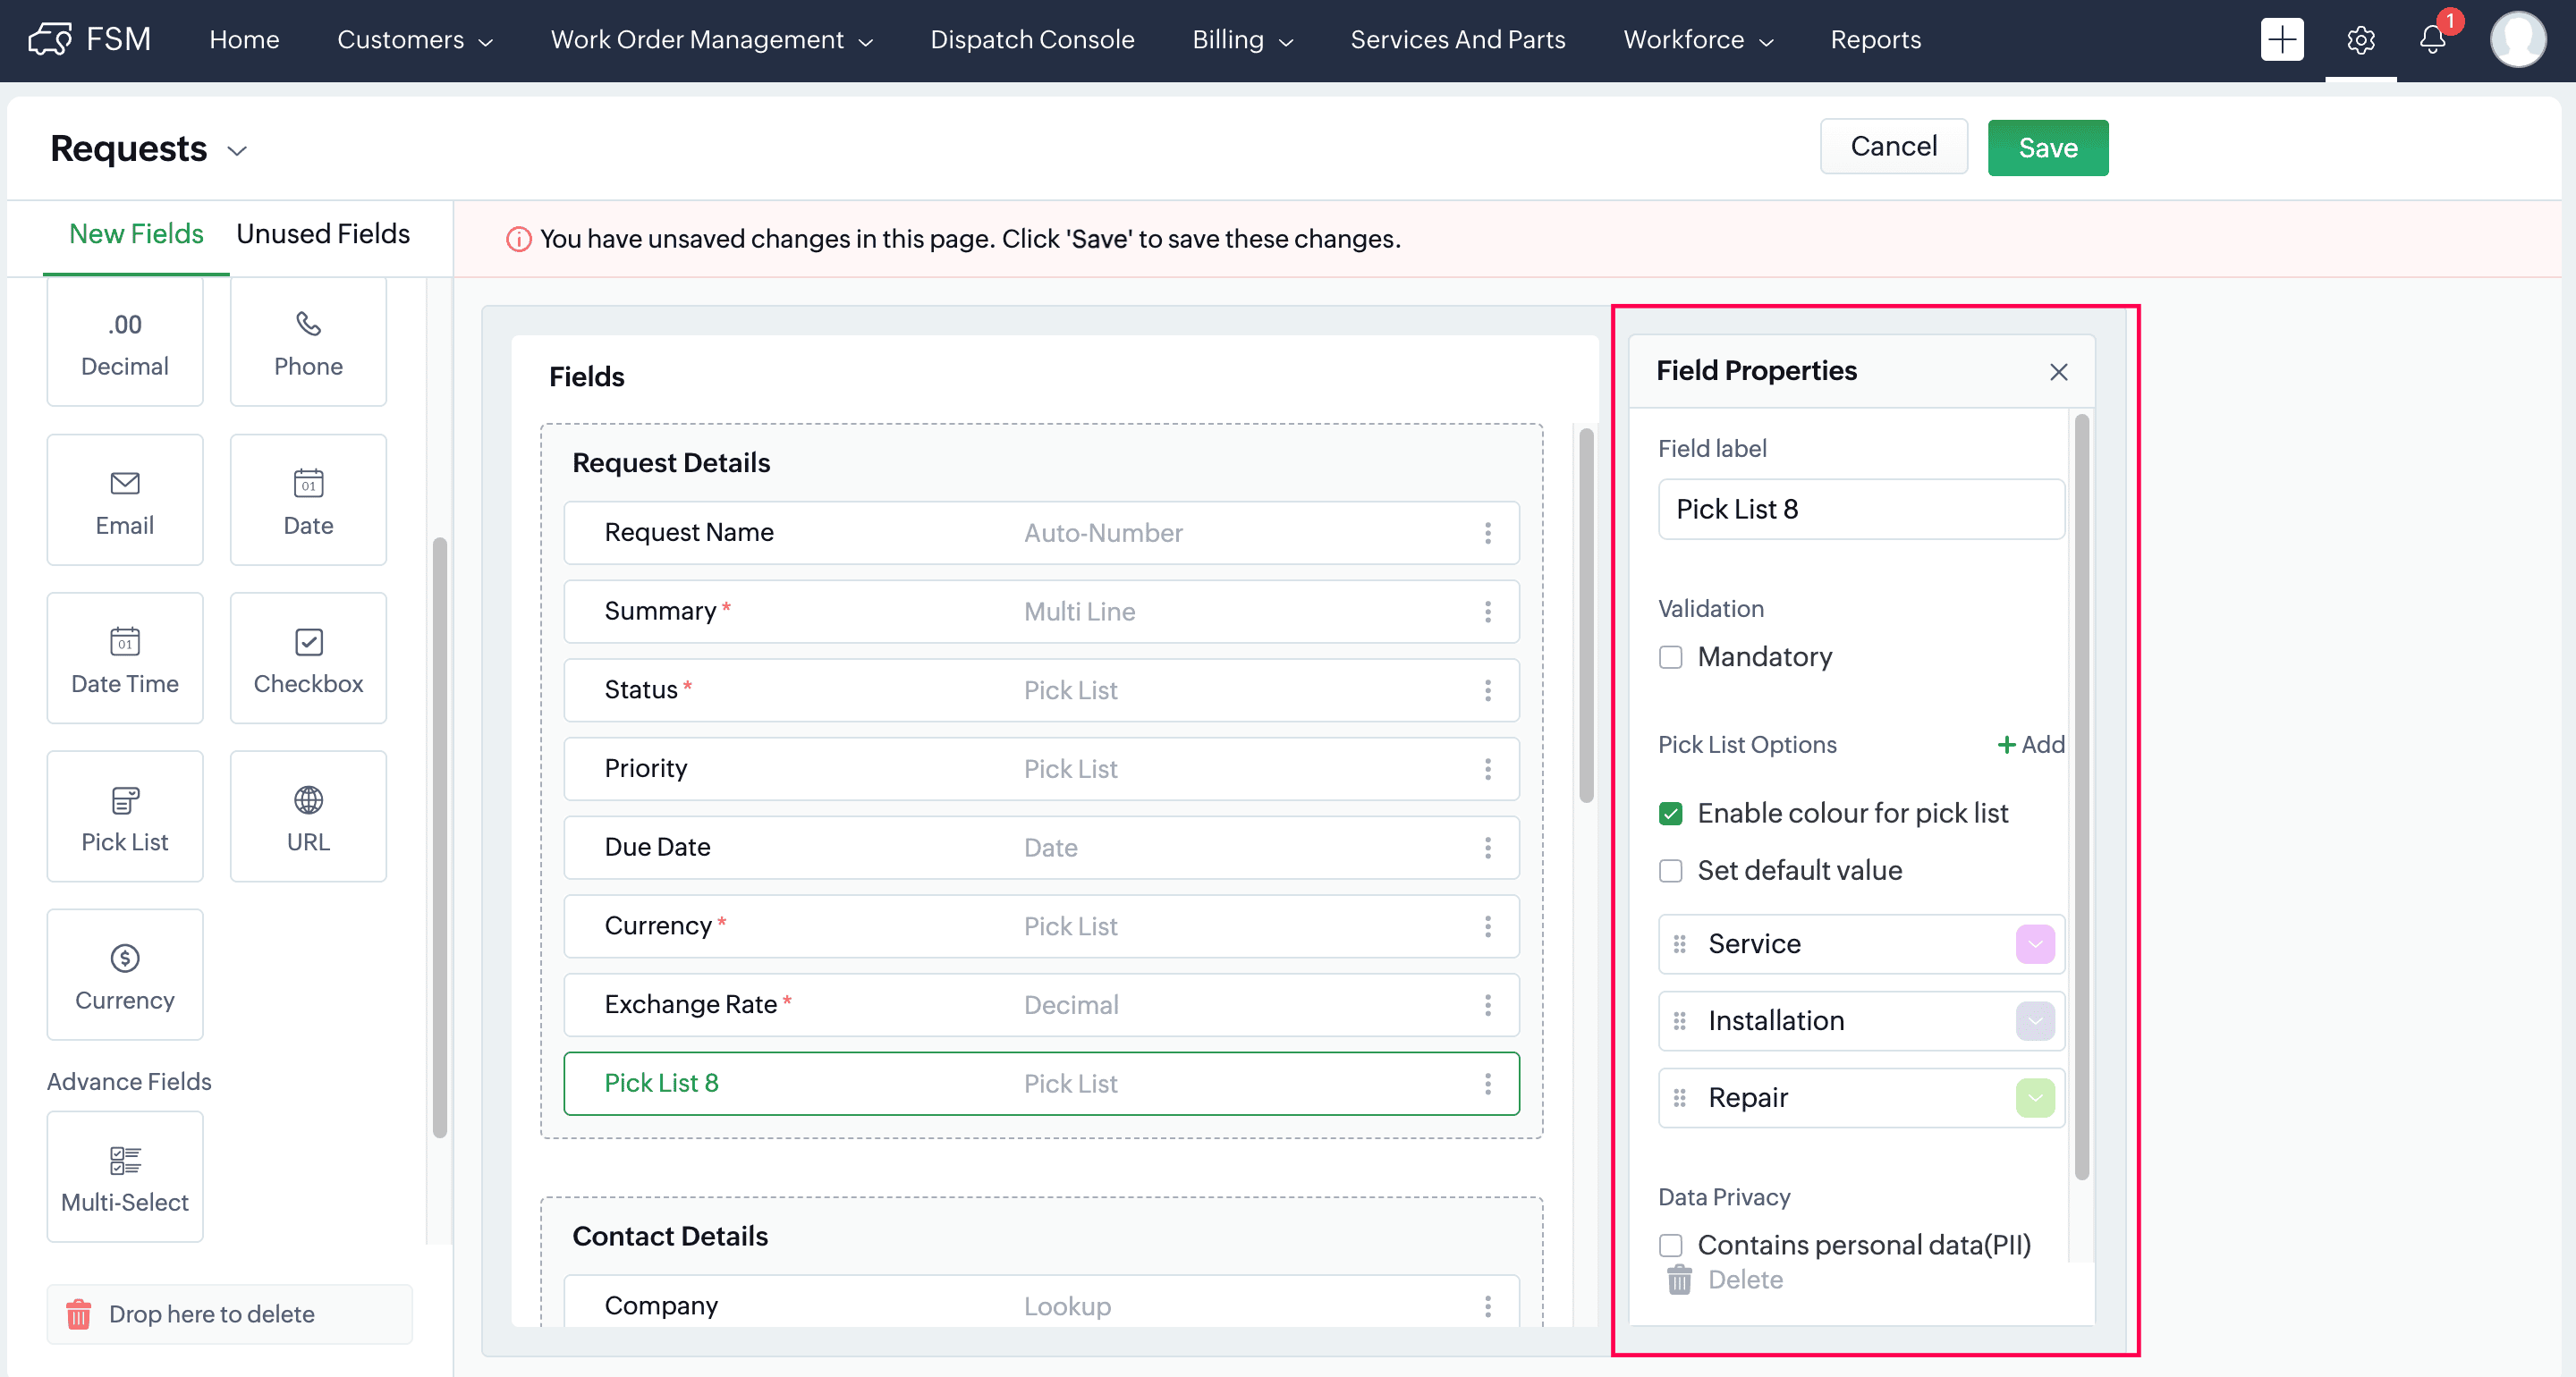This screenshot has height=1377, width=2576.
Task: Open three-dot menu for Priority field
Action: coord(1487,769)
